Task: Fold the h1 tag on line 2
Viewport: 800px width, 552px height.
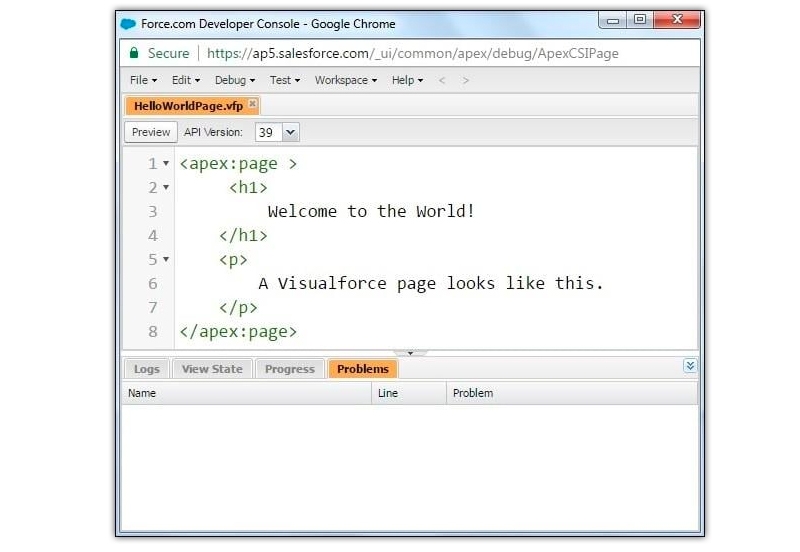Action: 166,187
